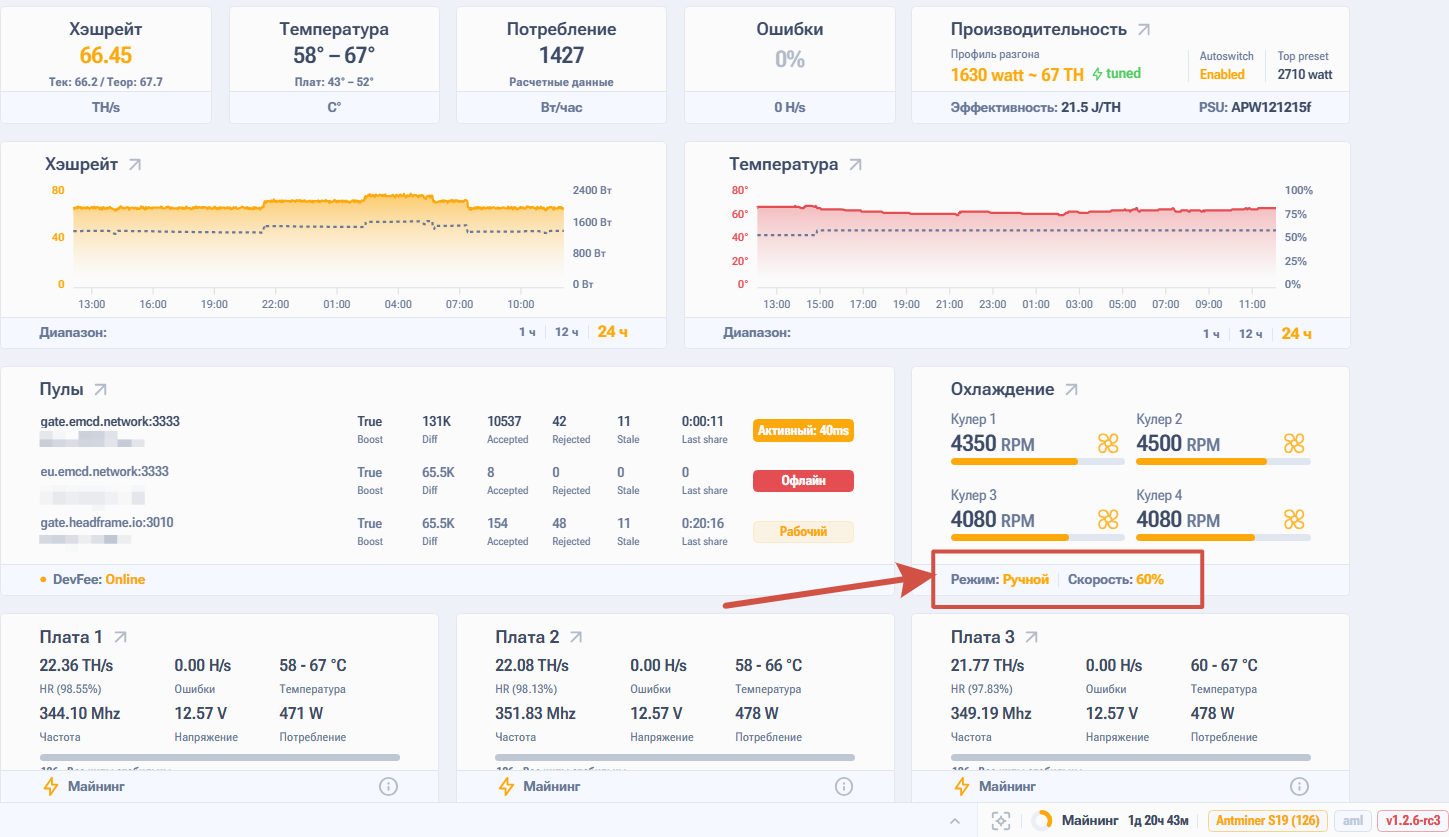Click the 66.45 hashrate value

pyautogui.click(x=106, y=55)
